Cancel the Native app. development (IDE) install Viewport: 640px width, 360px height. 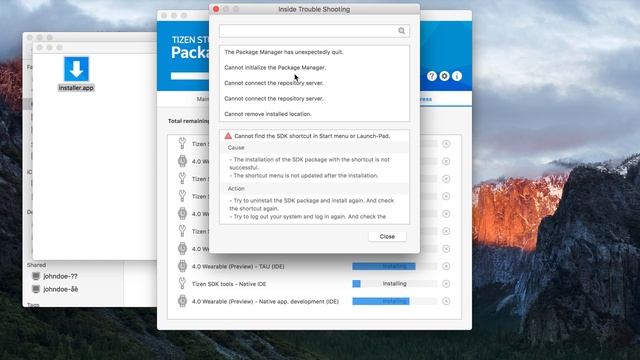(x=446, y=302)
